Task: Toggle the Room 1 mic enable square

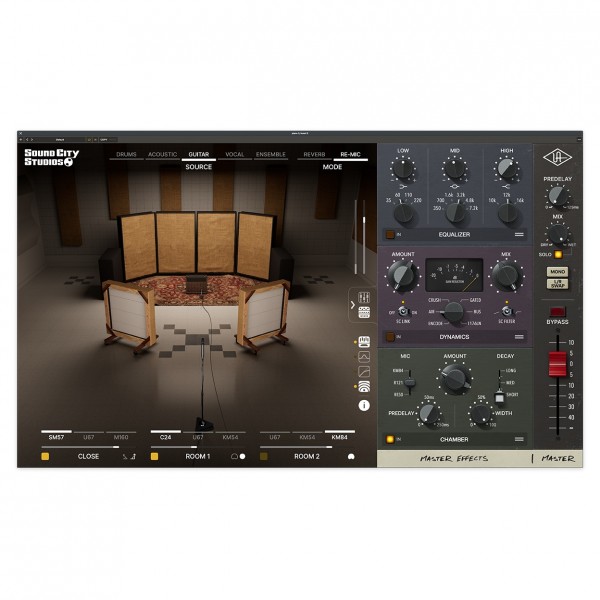Action: [x=155, y=456]
